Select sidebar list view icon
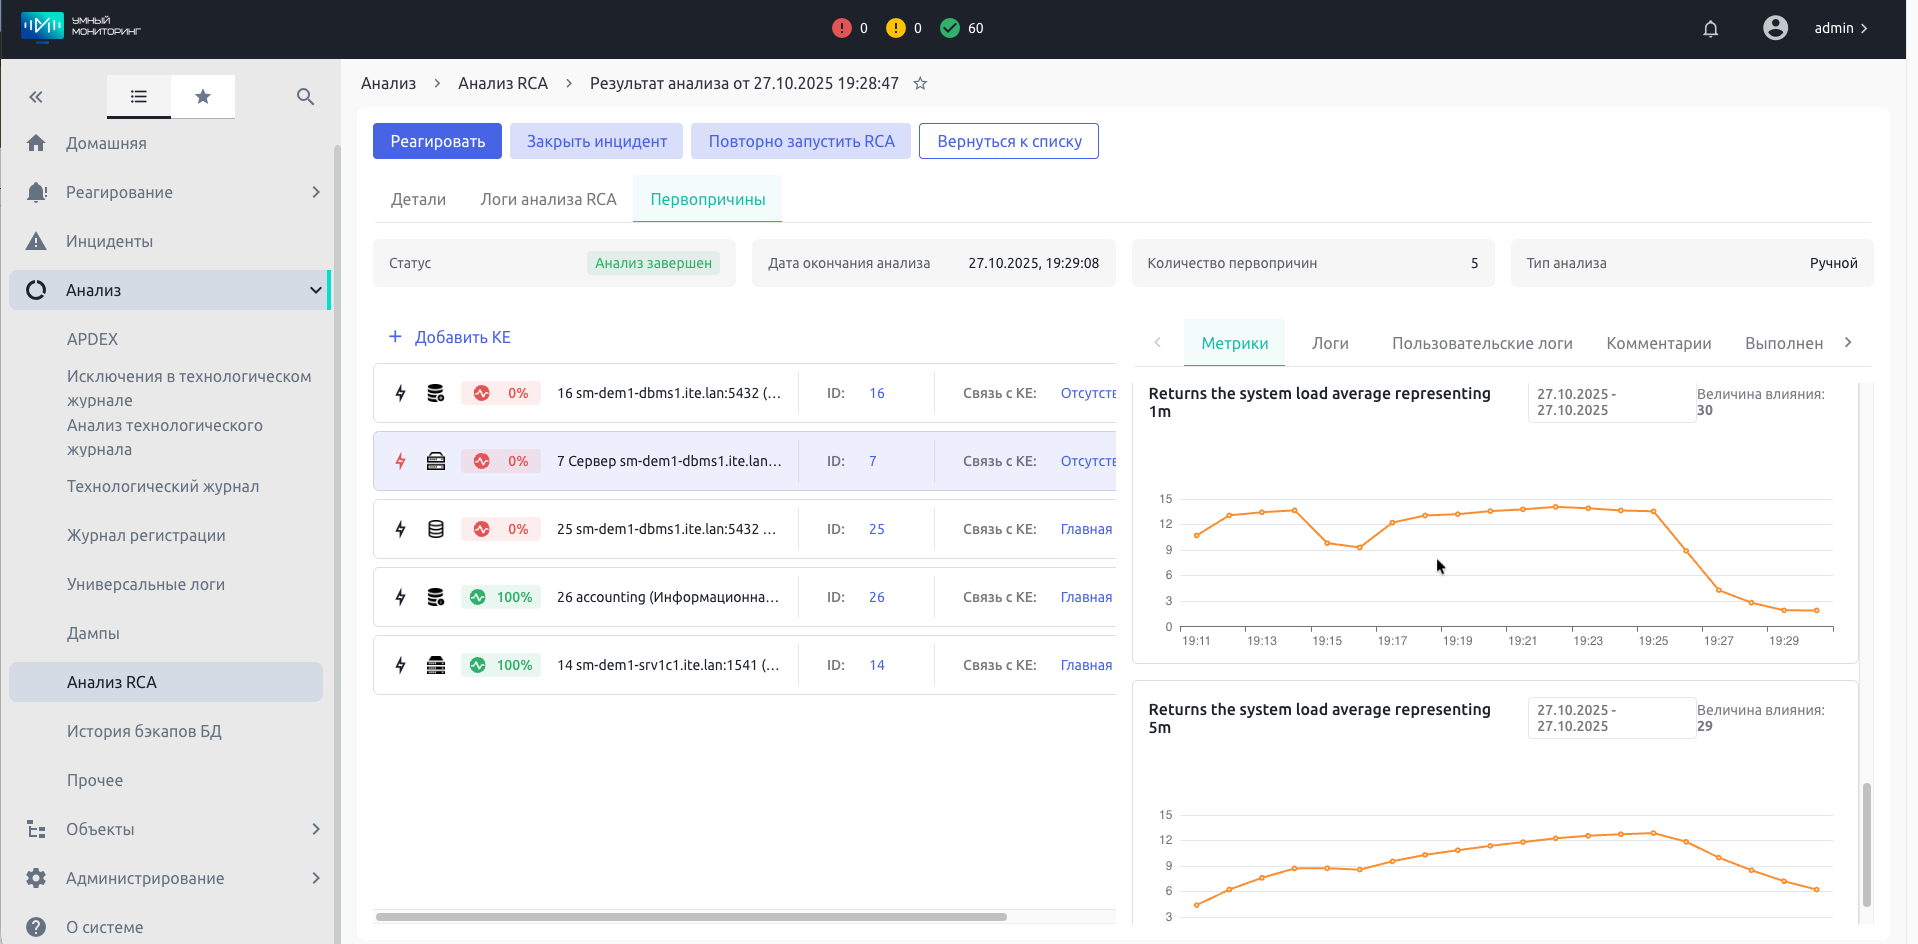 [139, 97]
